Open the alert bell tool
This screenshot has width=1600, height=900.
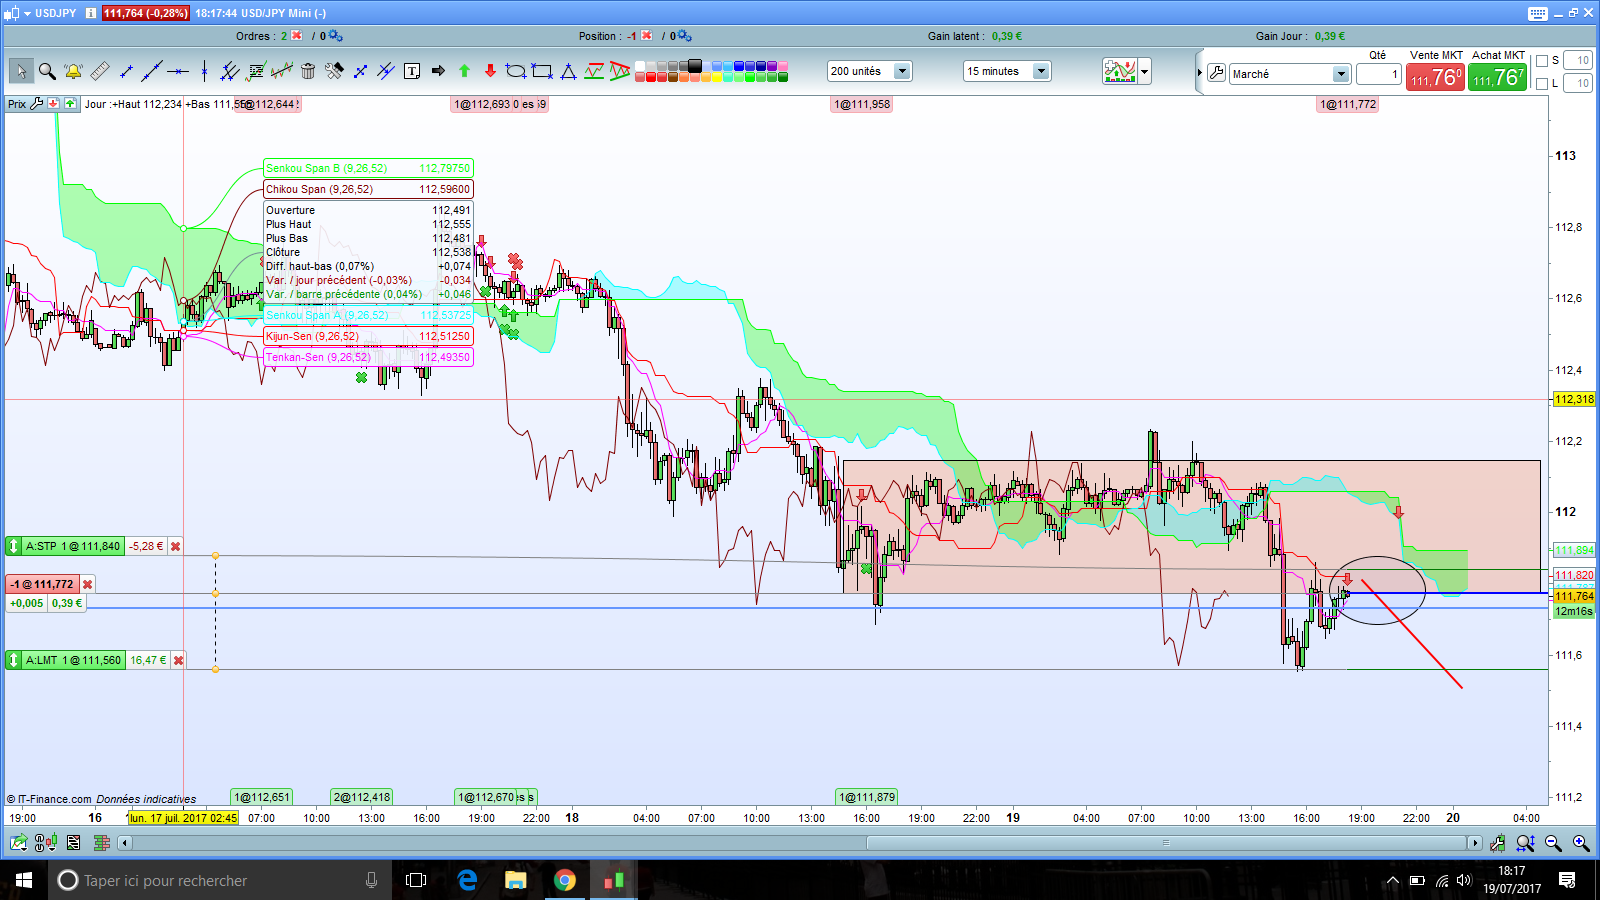(x=73, y=71)
